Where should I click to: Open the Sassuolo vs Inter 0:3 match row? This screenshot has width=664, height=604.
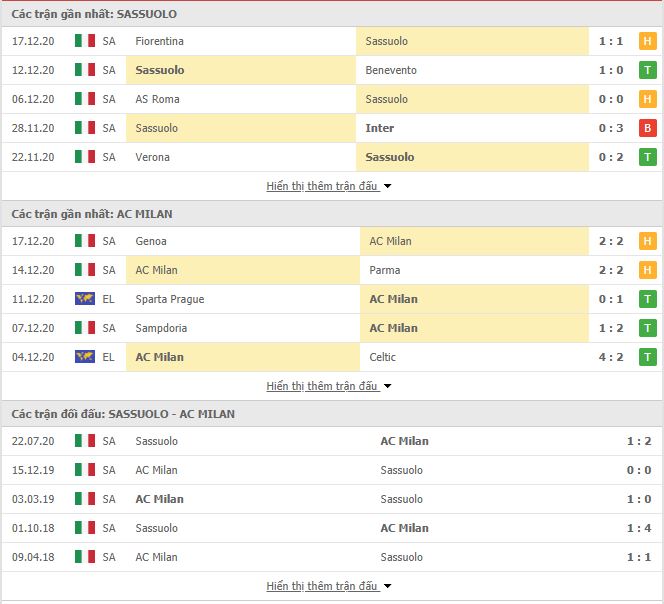point(332,128)
